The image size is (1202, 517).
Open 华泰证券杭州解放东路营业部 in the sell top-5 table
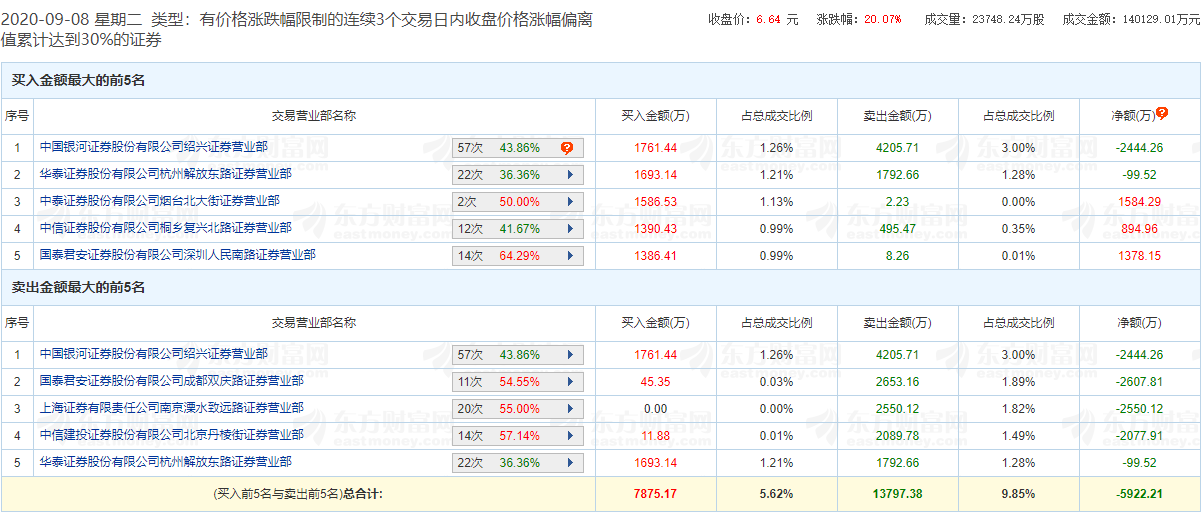coord(166,462)
